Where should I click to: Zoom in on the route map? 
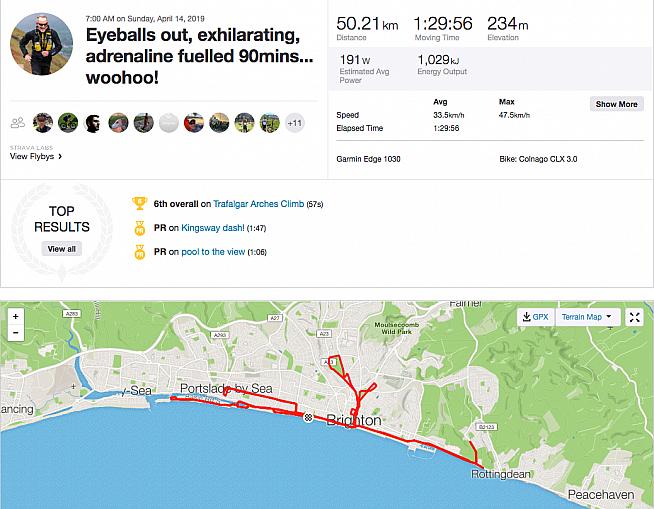[15, 316]
